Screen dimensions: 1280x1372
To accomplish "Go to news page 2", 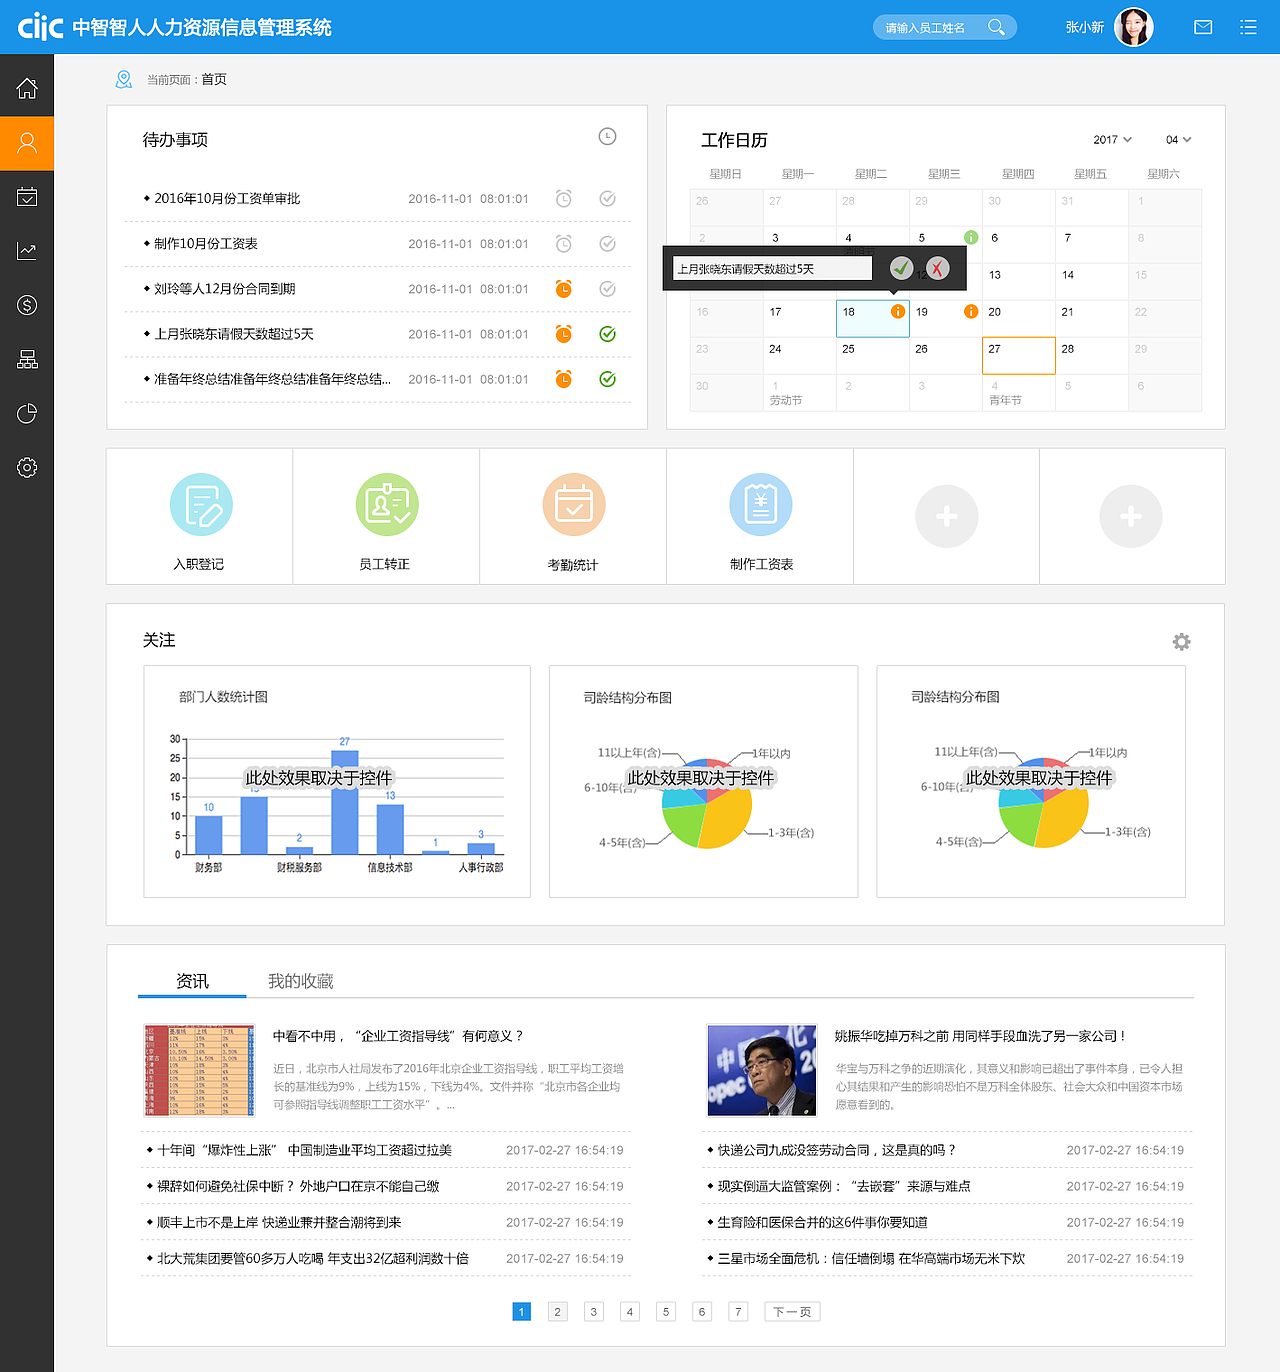I will tap(558, 1312).
